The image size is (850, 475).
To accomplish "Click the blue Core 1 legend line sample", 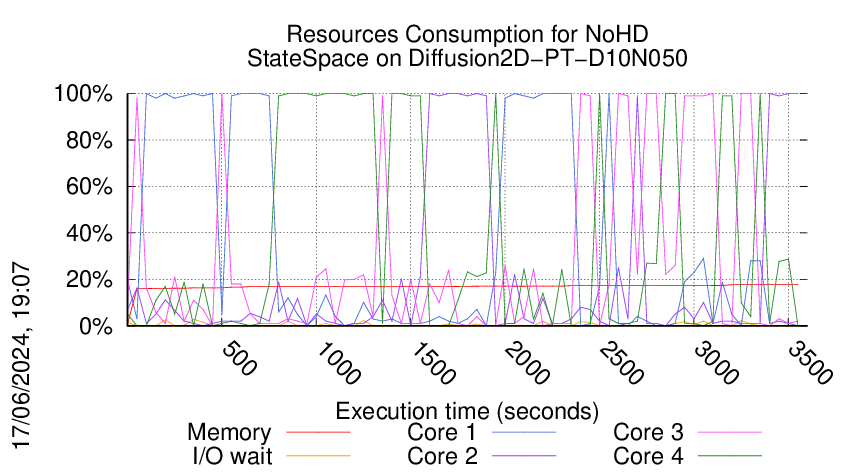I will [x=524, y=432].
